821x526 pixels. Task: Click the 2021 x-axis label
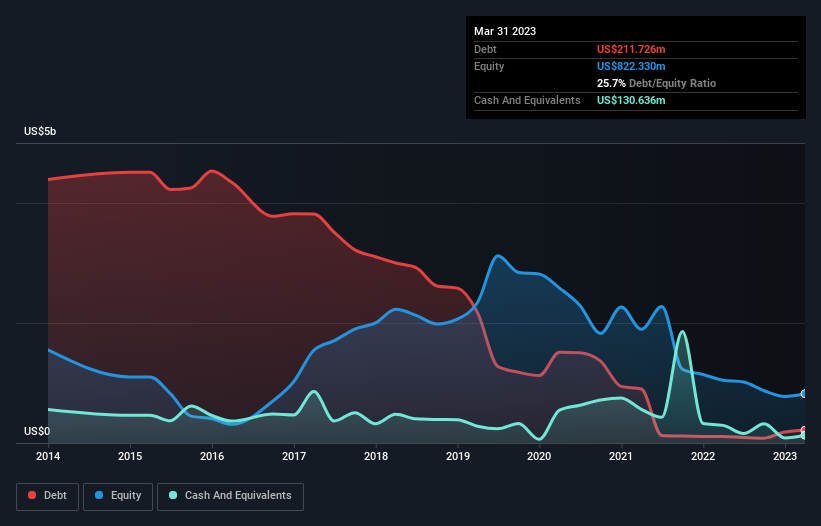(621, 456)
